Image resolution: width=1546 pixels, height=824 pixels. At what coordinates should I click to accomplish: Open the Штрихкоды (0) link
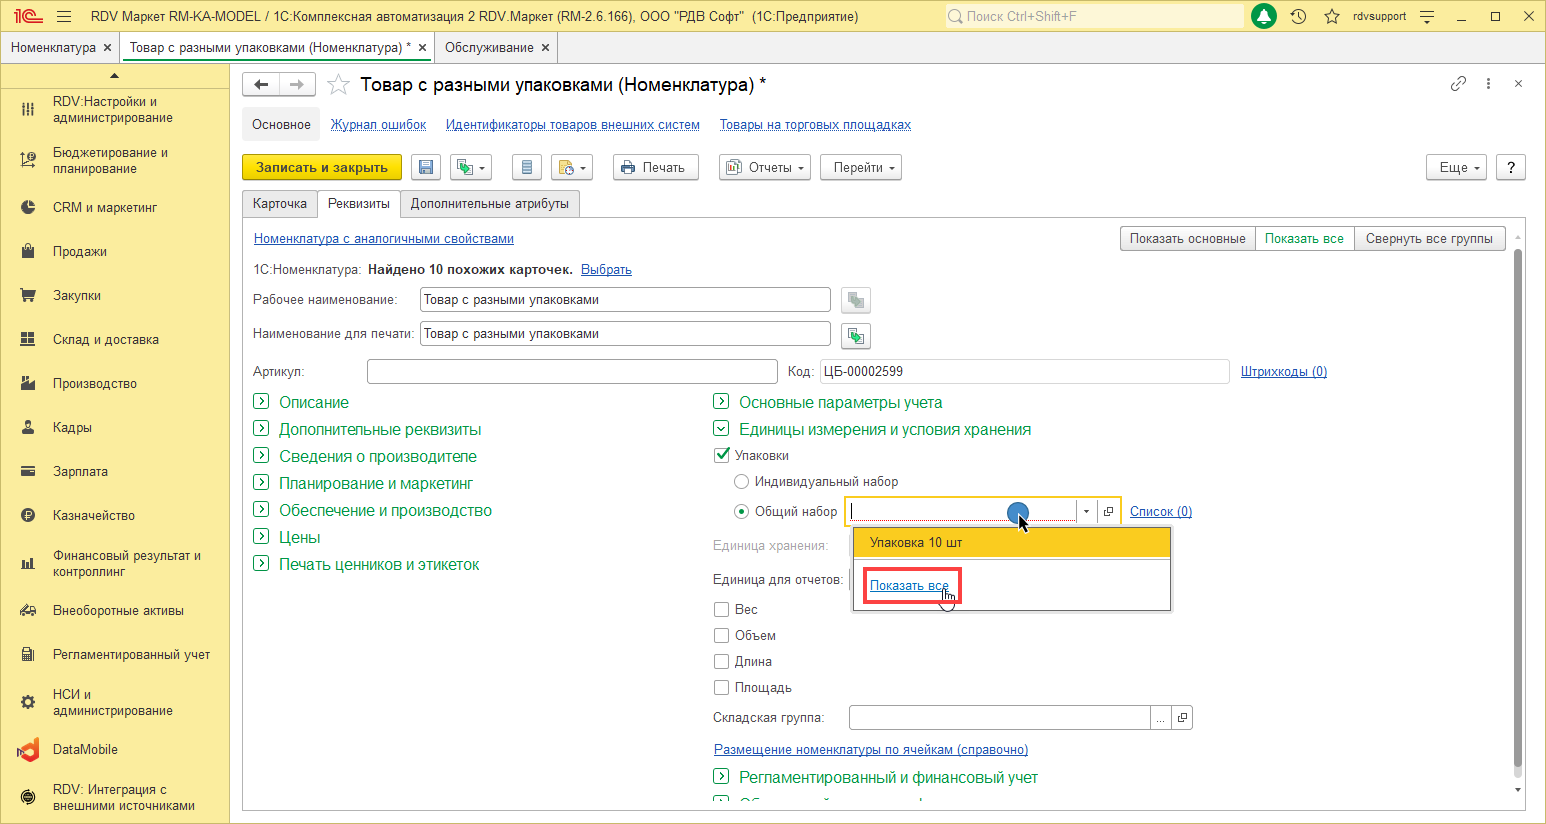pos(1283,372)
